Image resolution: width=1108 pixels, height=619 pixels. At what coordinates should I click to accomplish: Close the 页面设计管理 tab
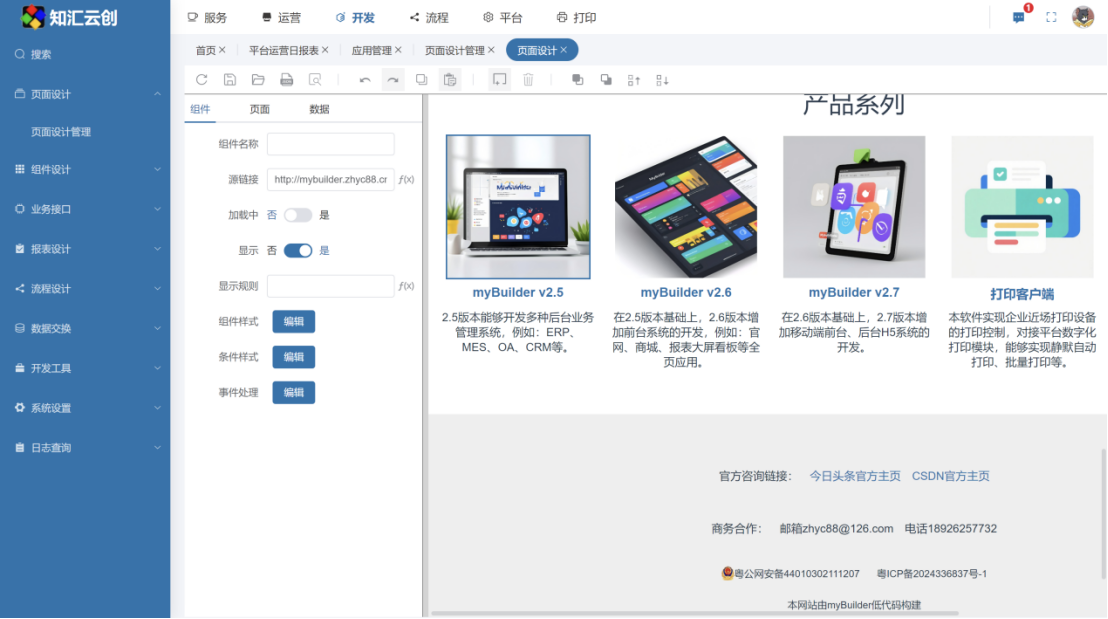coord(491,50)
